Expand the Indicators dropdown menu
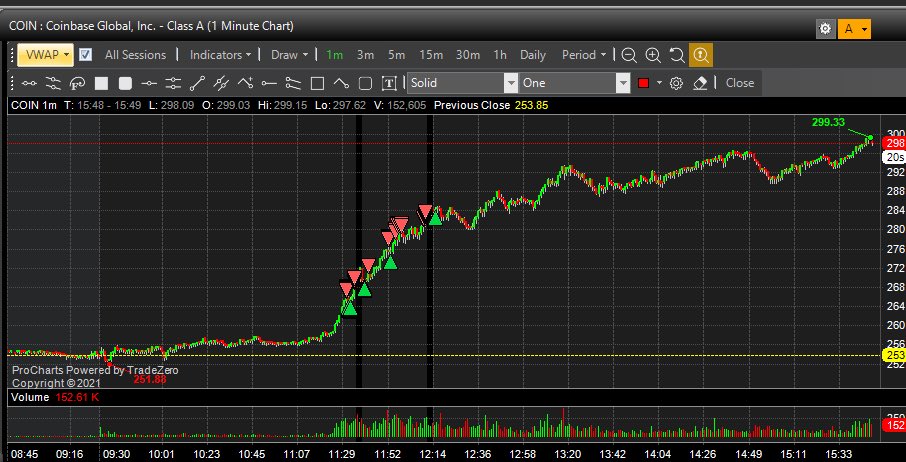Screen dimensions: 906x462 tap(221, 55)
